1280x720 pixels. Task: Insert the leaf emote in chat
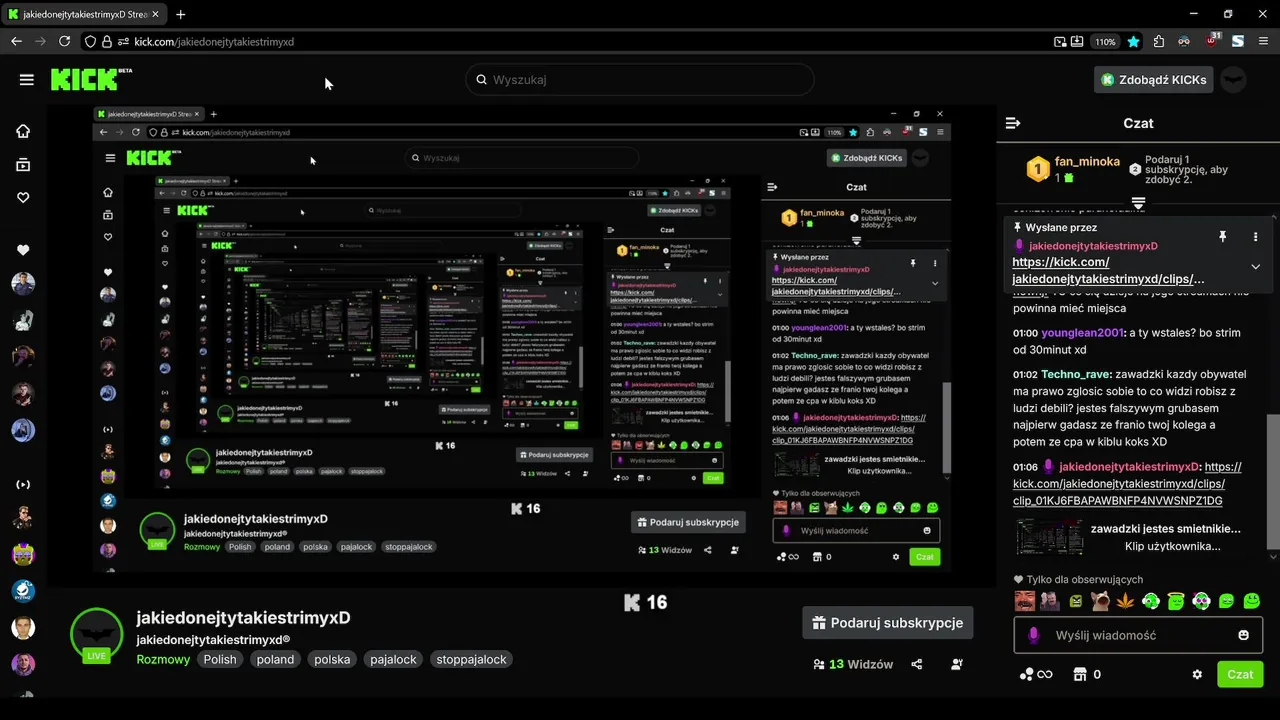1125,601
